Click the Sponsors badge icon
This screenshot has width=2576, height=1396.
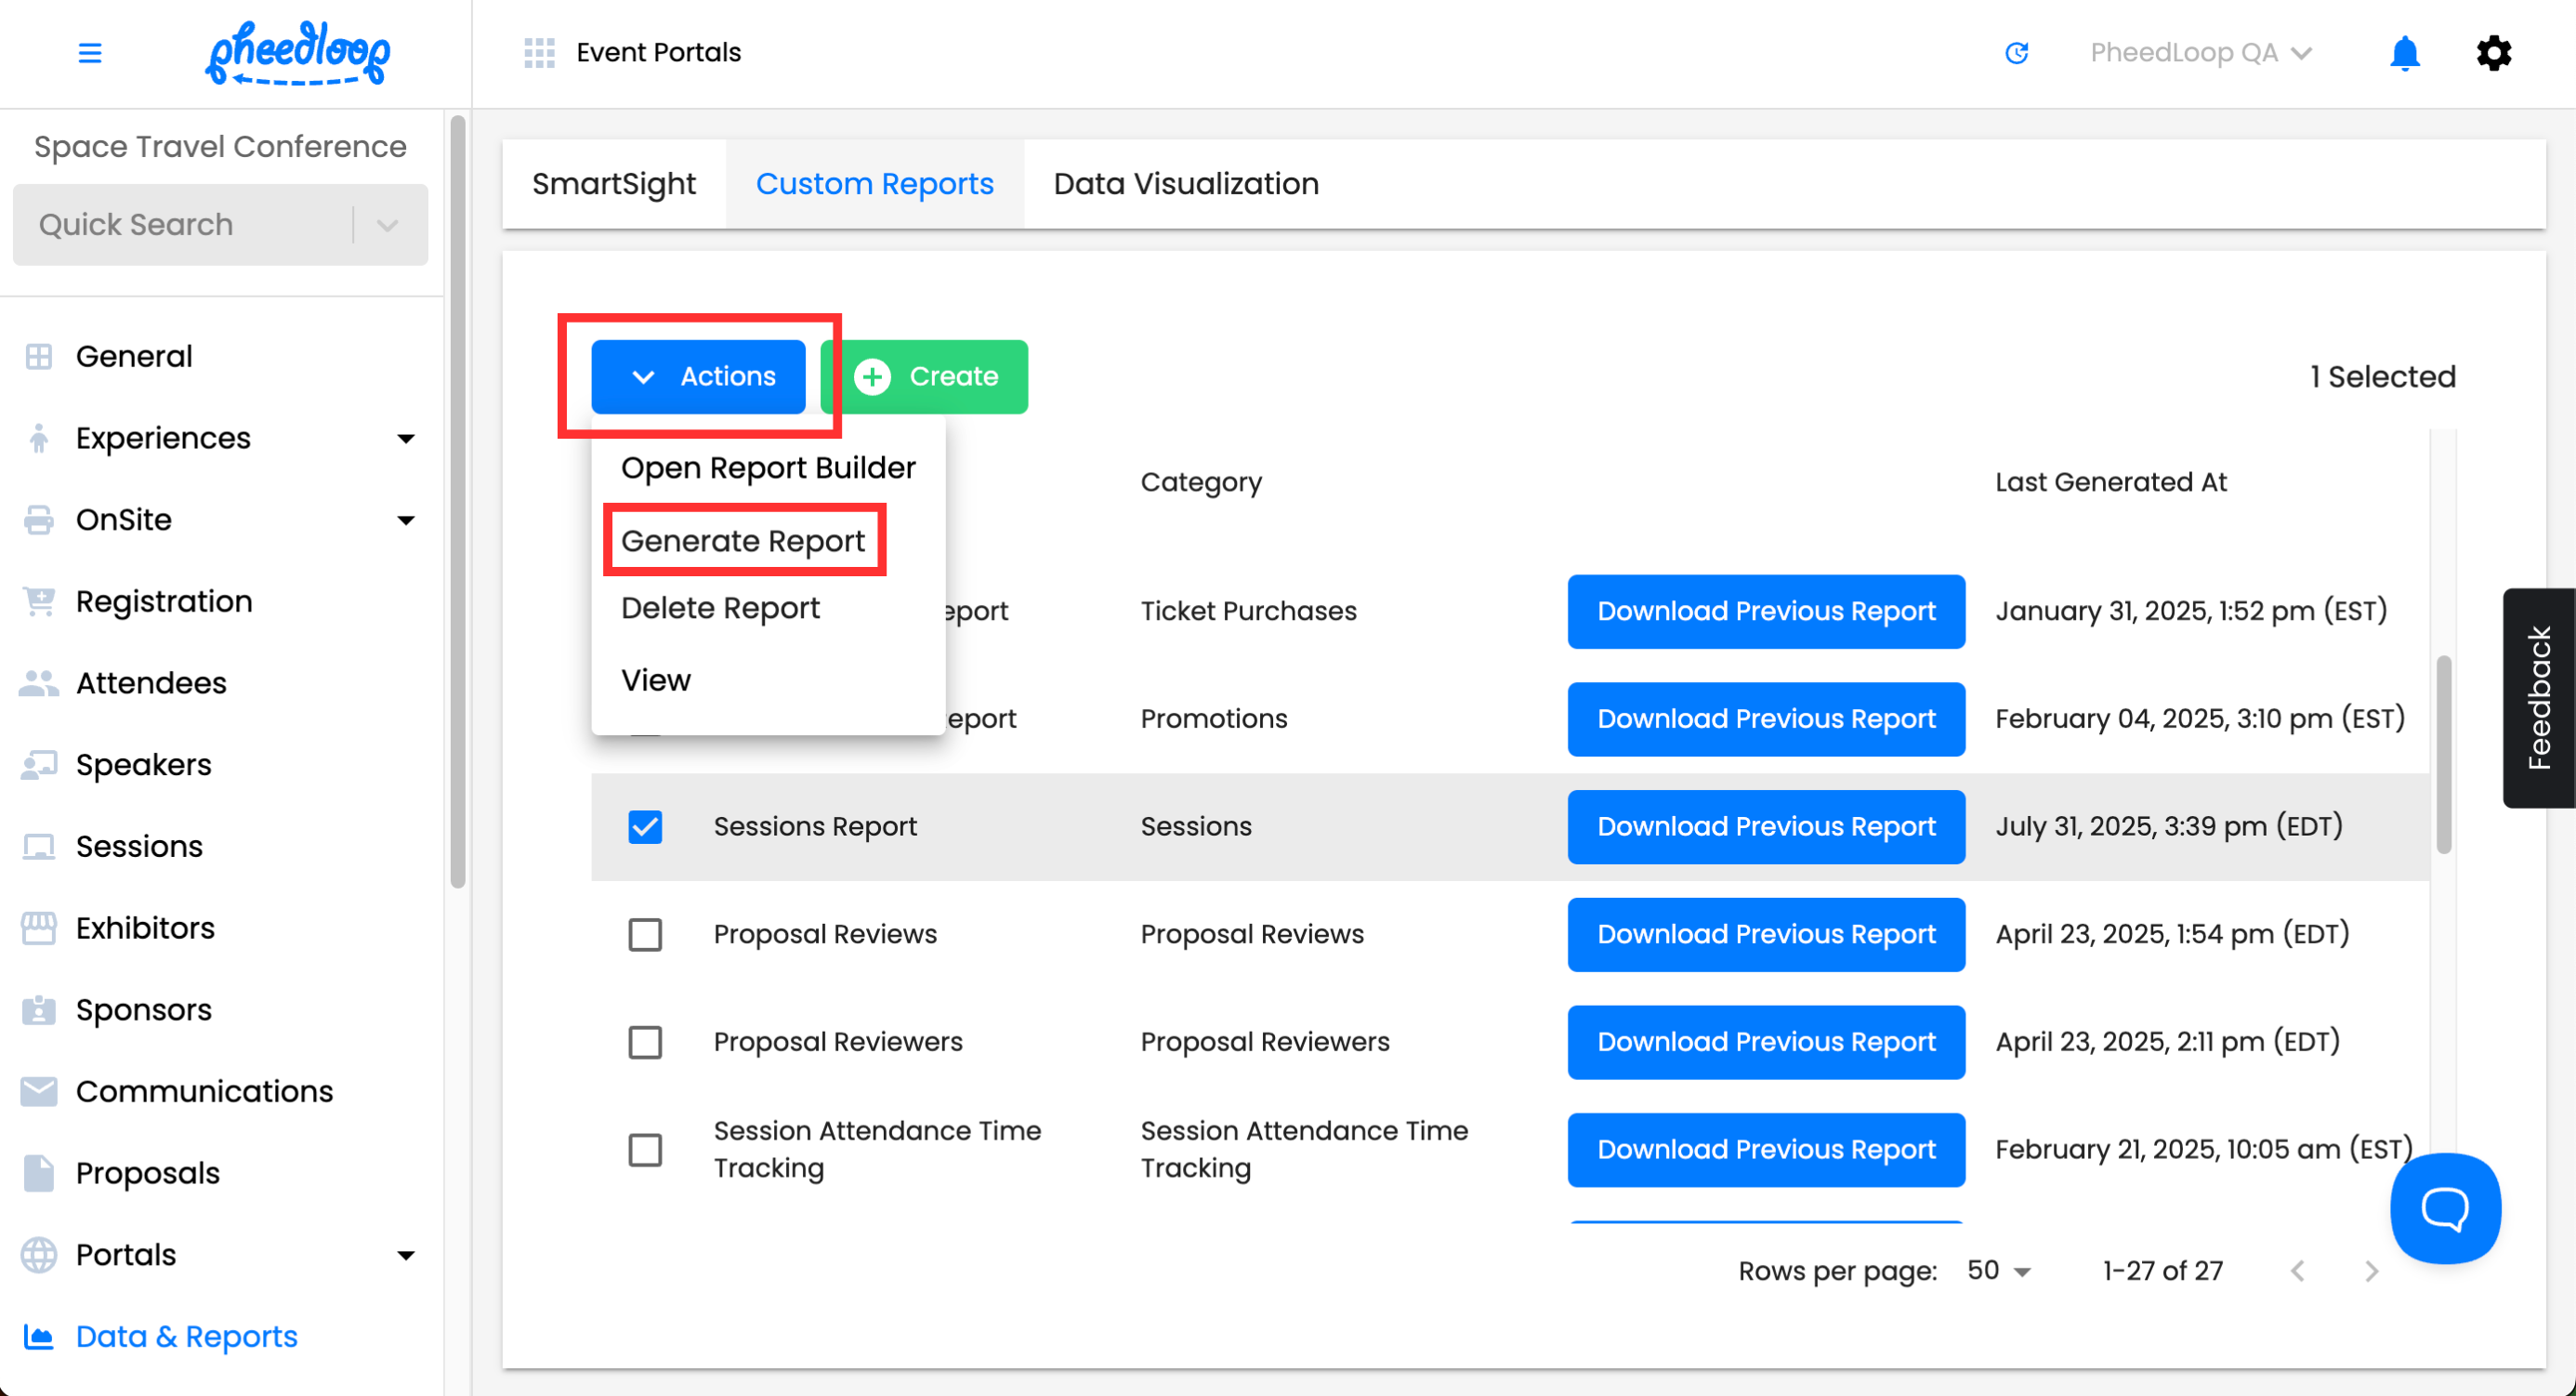point(39,1010)
